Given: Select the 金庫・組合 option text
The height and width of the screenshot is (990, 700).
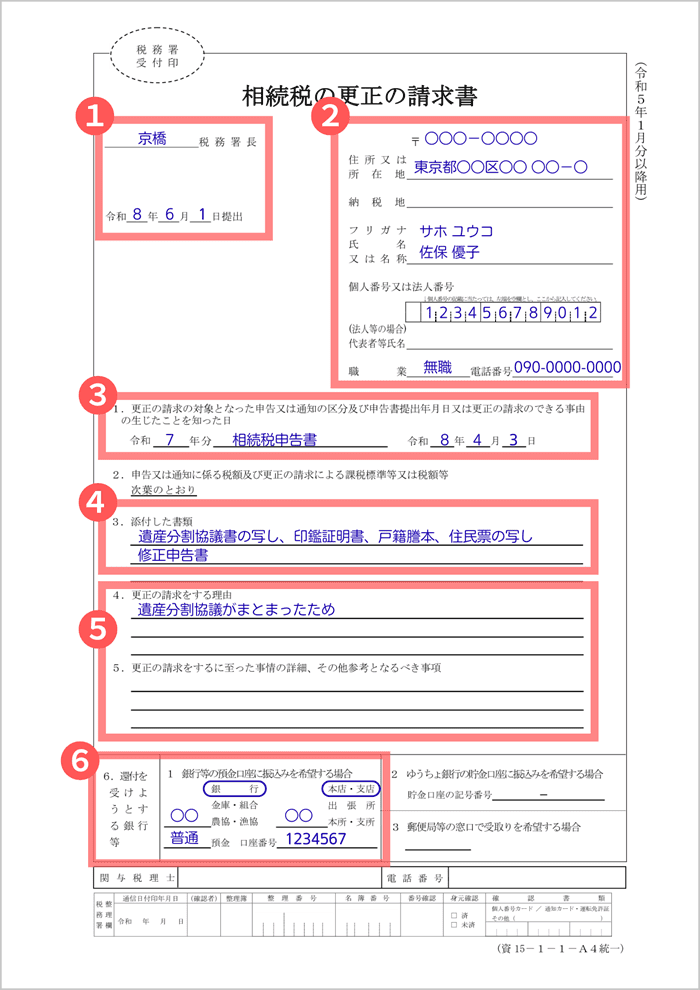Looking at the screenshot, I should (235, 805).
